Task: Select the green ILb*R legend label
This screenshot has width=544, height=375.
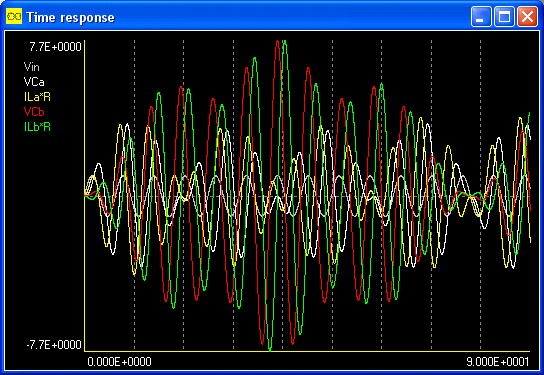Action: pos(37,127)
